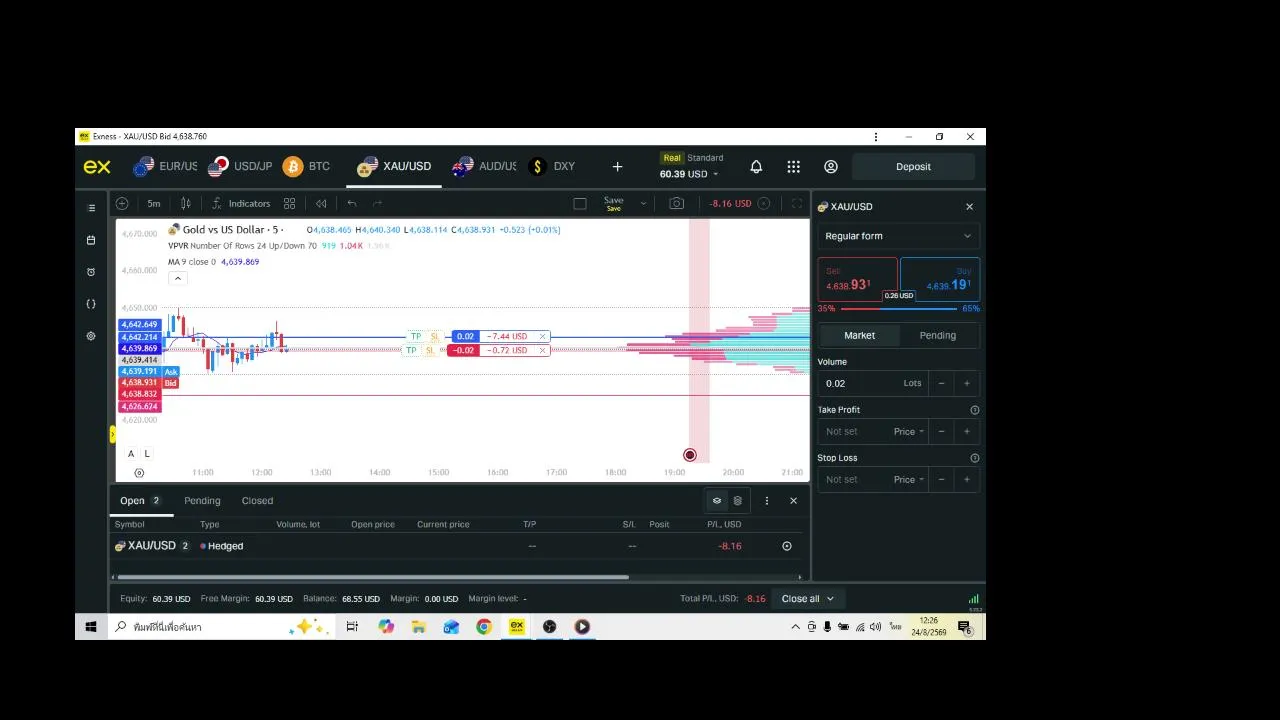Switch to grouped positions view icon
1280x720 pixels.
click(717, 501)
